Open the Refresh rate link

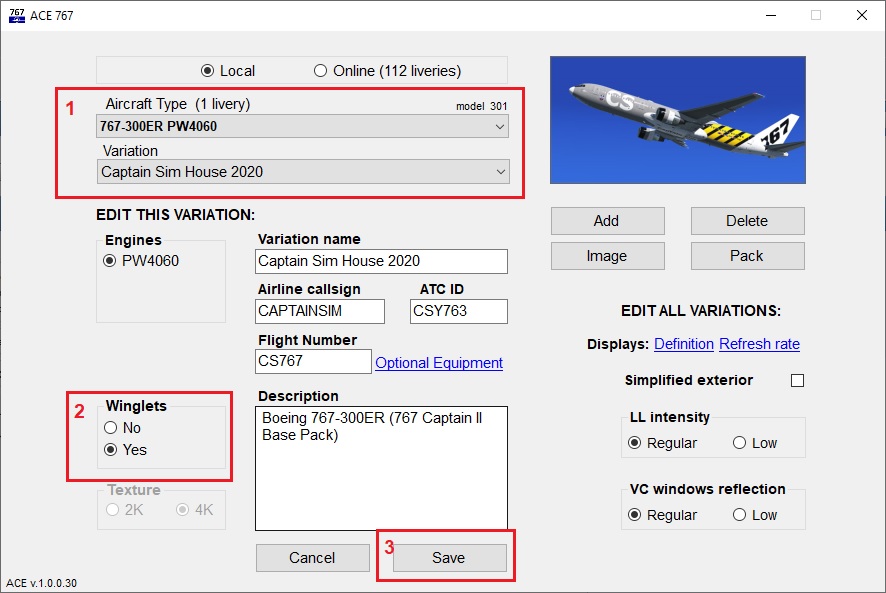point(759,344)
